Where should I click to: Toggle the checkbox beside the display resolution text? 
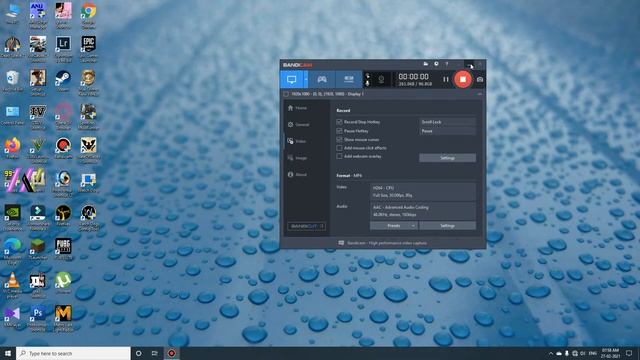pyautogui.click(x=286, y=94)
